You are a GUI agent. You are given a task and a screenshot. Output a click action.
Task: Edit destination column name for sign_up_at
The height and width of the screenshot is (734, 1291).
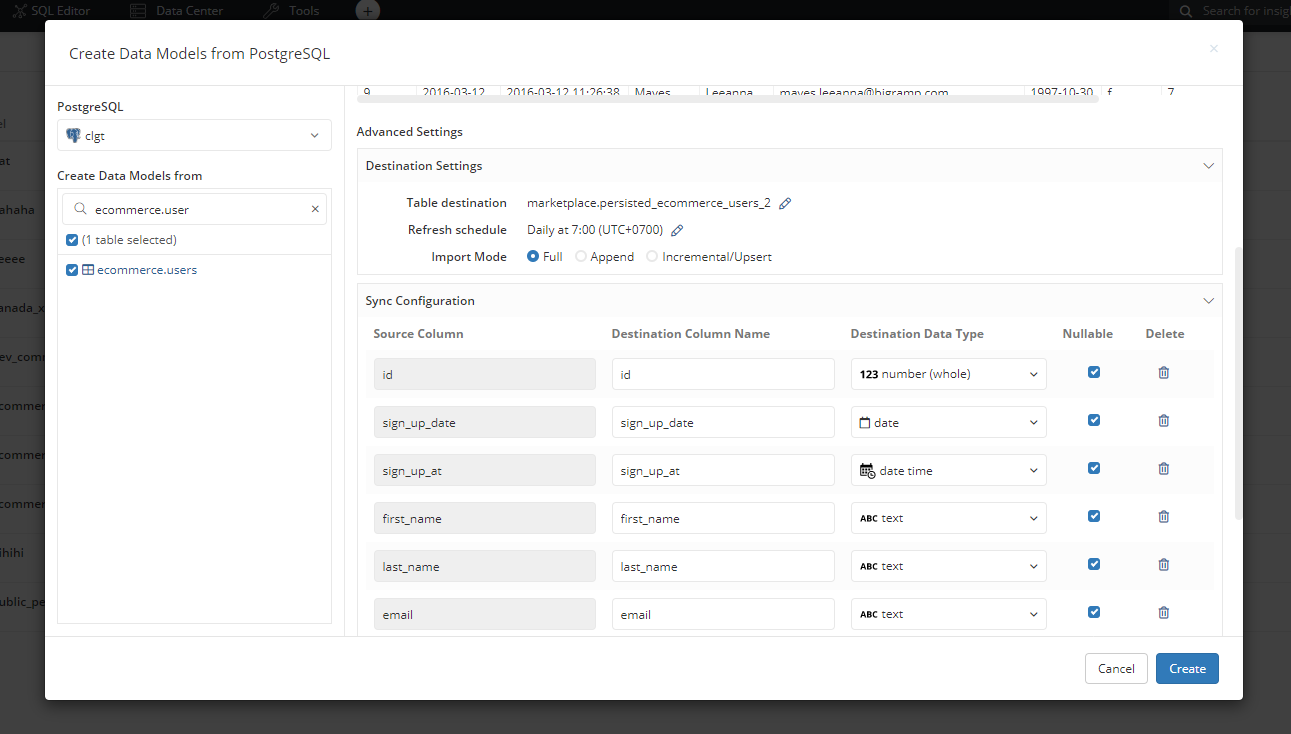[x=723, y=470]
